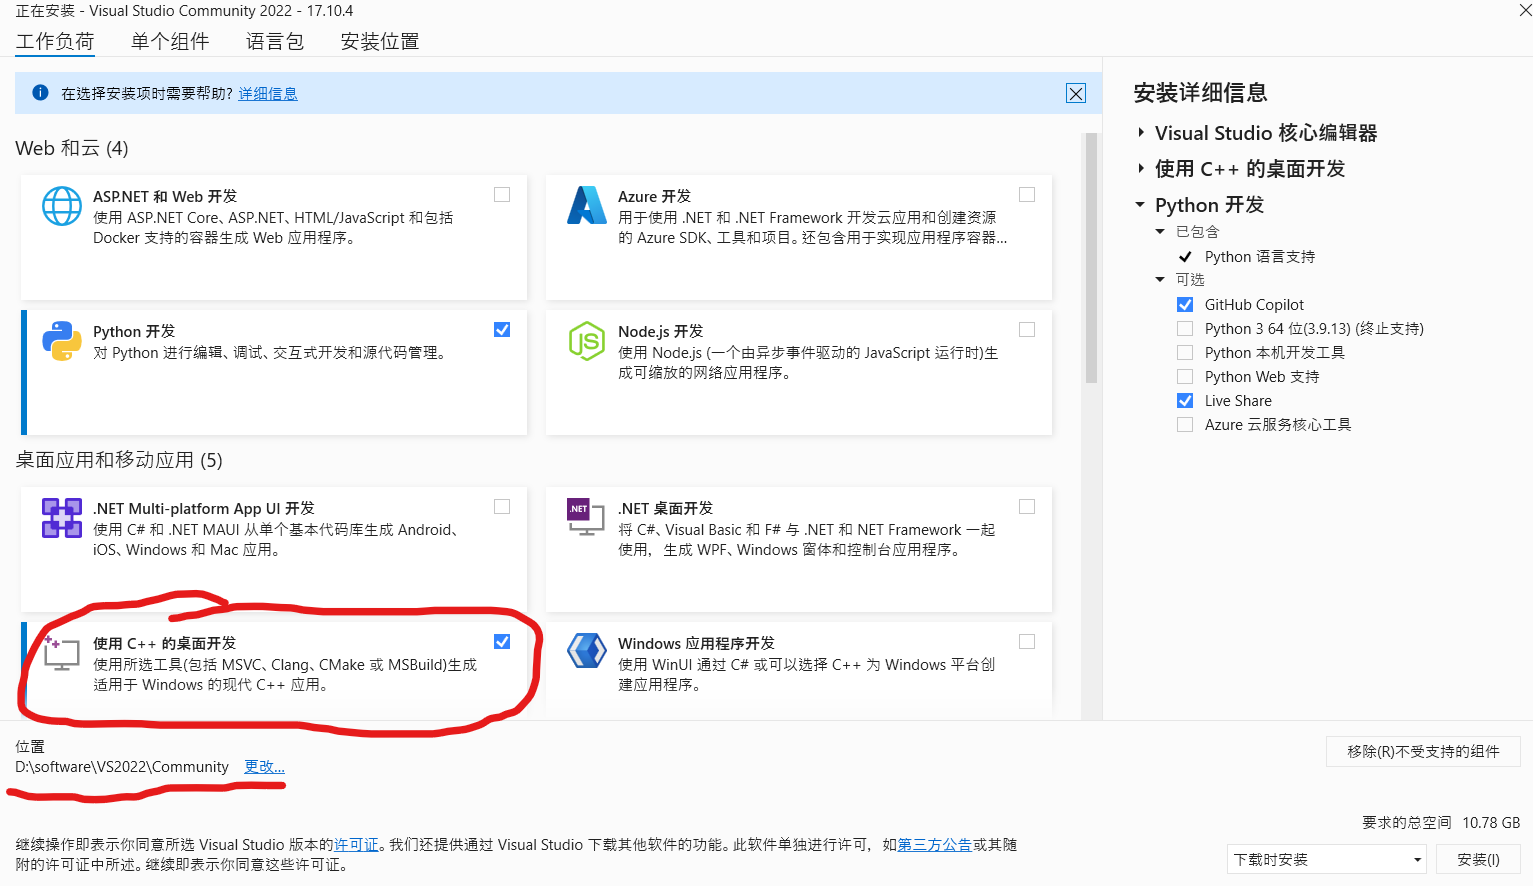Dismiss the help banner with X

pos(1076,93)
